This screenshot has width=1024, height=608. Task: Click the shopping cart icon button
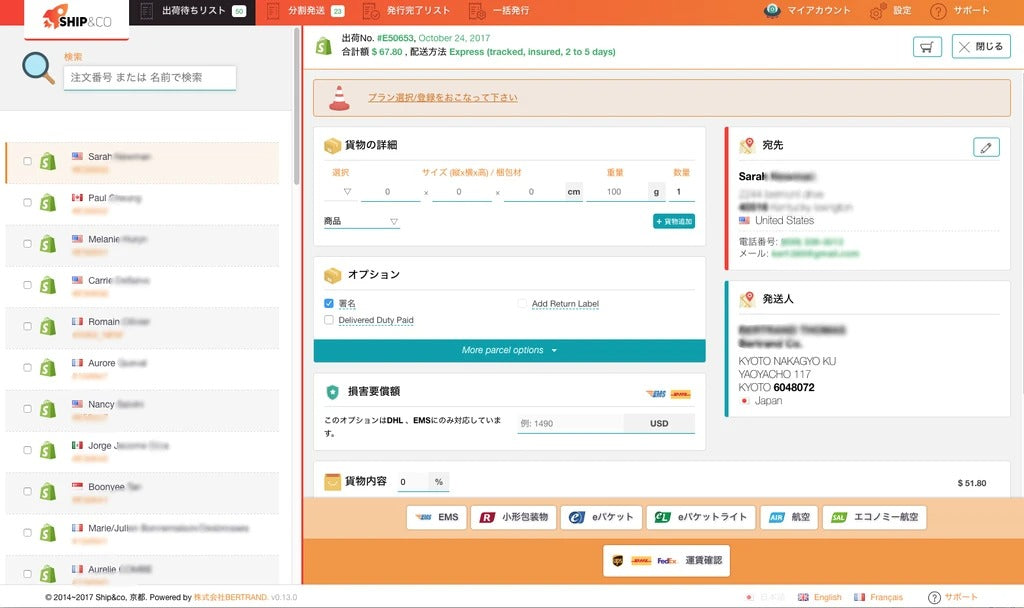[927, 46]
